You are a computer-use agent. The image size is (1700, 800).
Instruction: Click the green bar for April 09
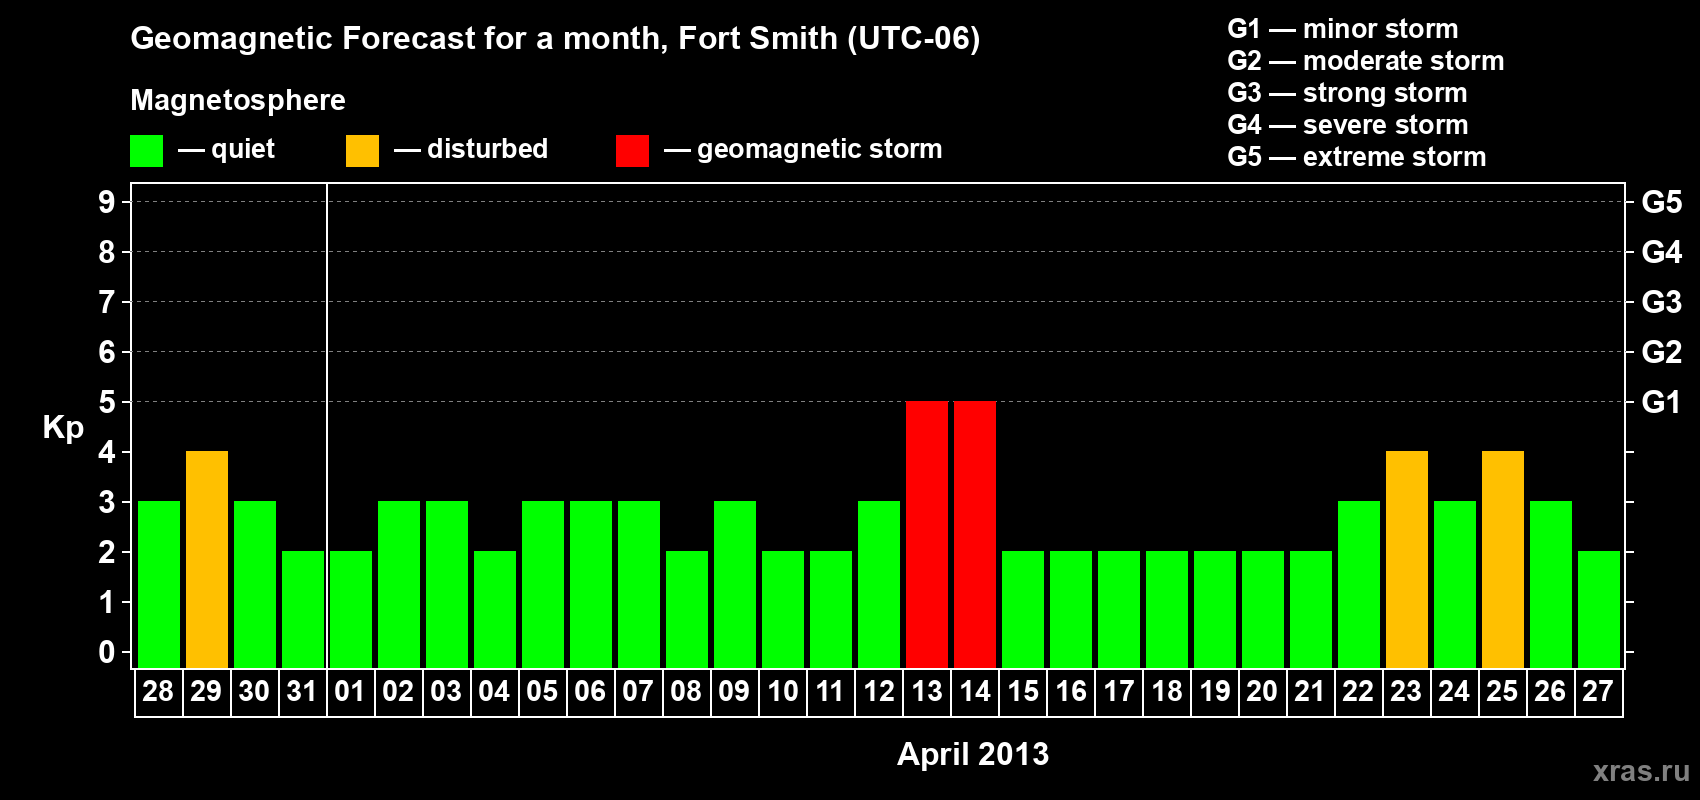[x=735, y=584]
